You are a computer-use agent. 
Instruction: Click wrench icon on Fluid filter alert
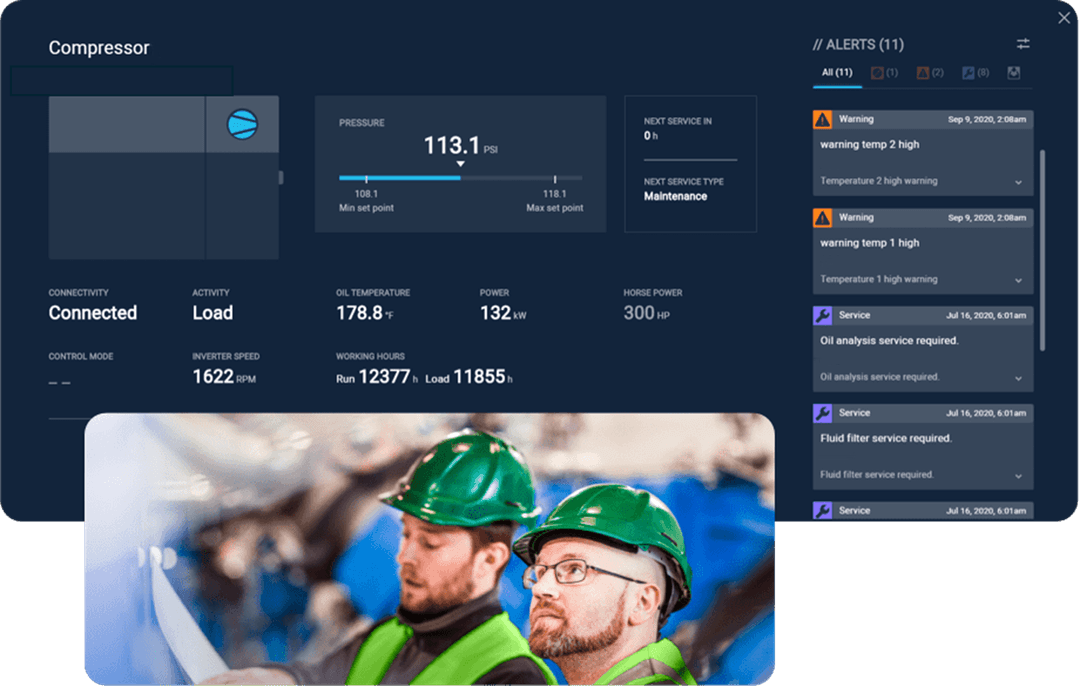coord(822,413)
